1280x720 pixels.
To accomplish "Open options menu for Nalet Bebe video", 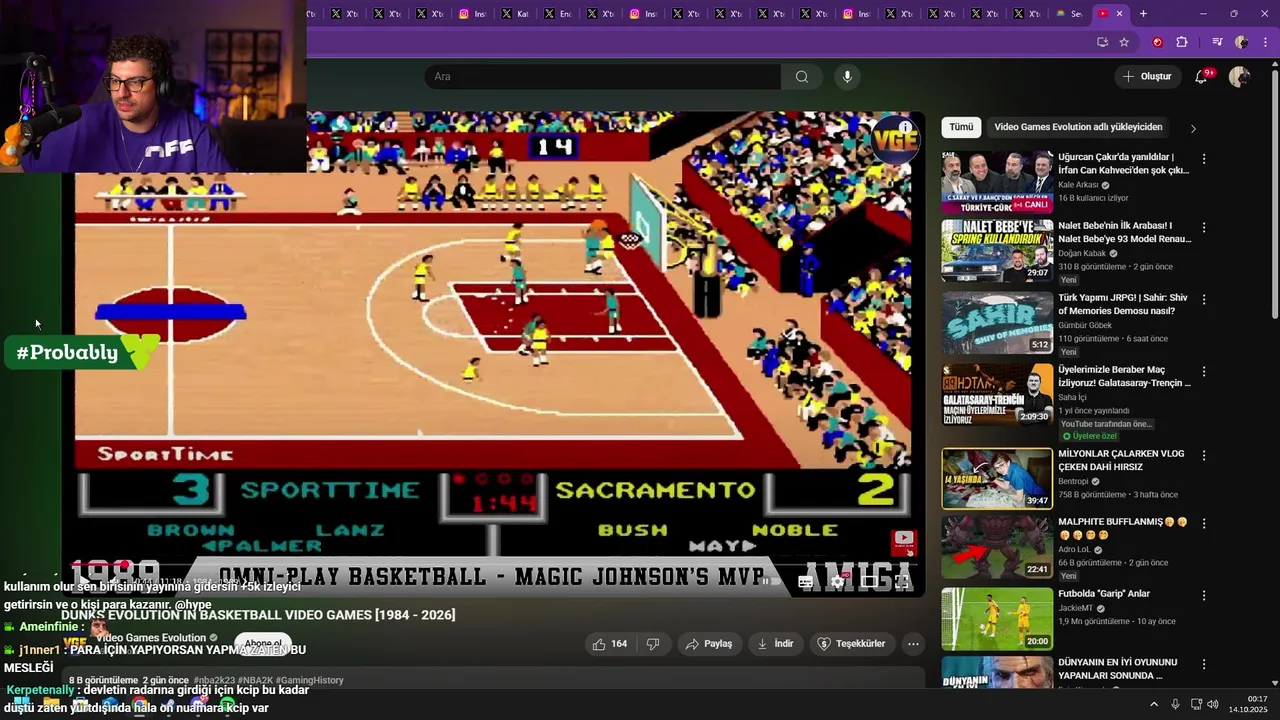I will pos(1204,227).
